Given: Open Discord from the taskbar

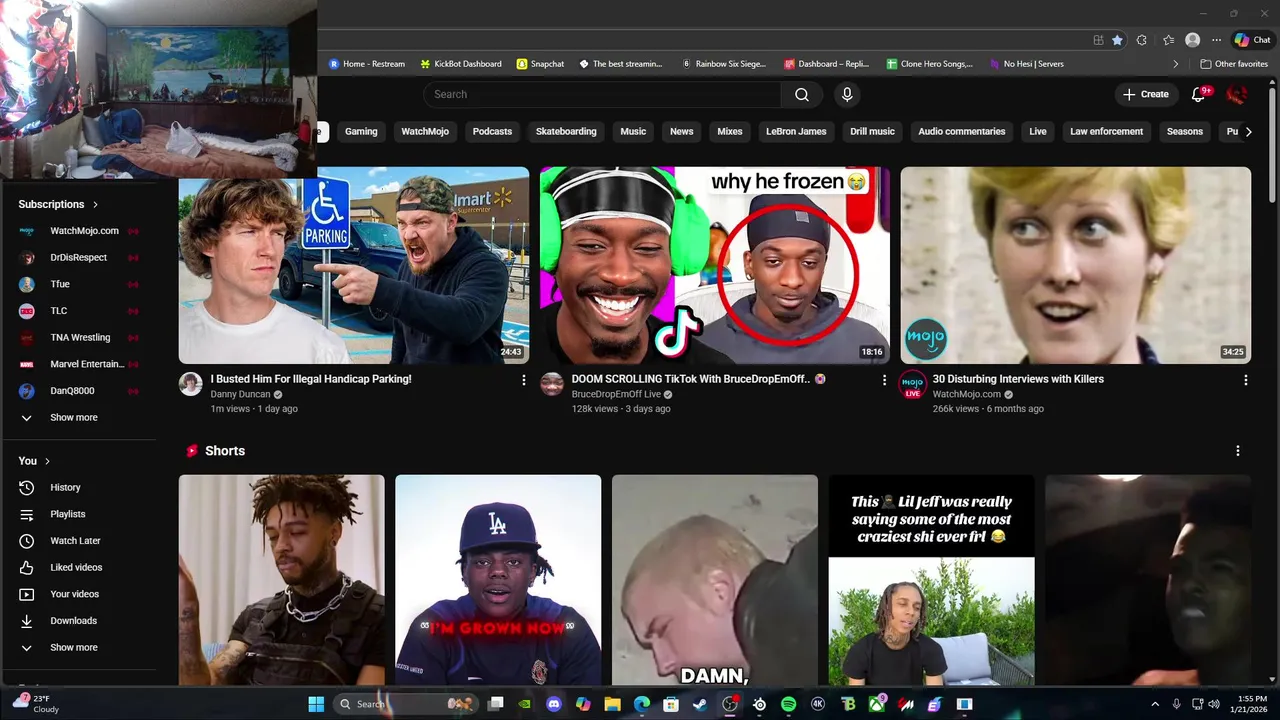Looking at the screenshot, I should [554, 704].
